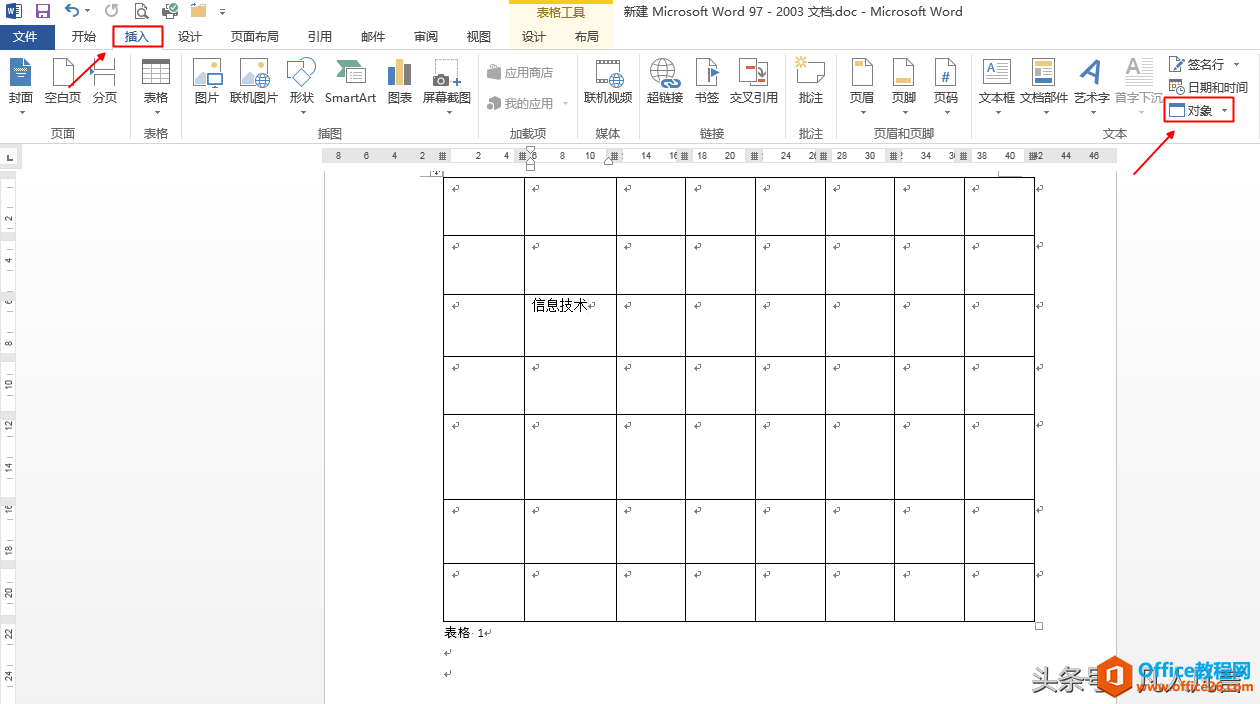
Task: Switch to the Mailings (邮件) tab
Action: click(373, 37)
